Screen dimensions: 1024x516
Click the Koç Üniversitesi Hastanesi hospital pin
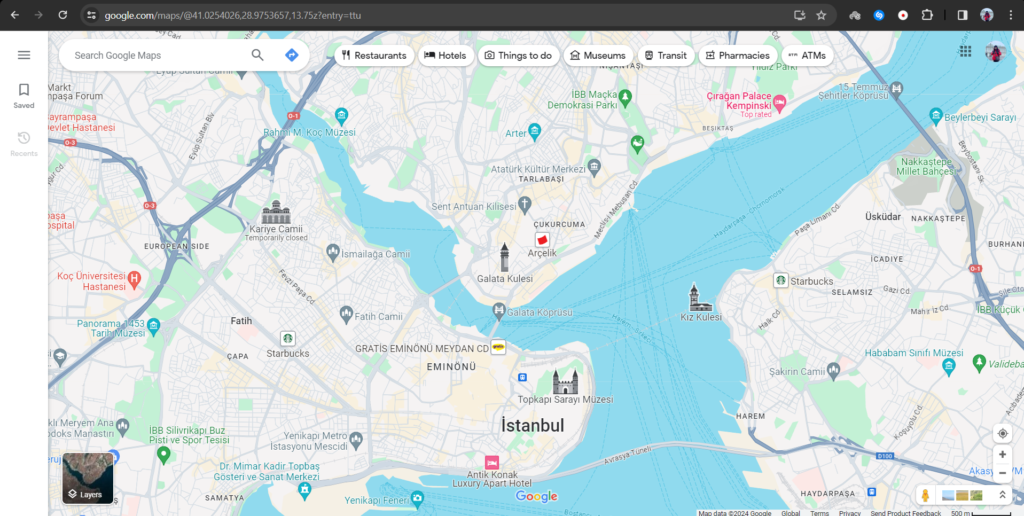click(134, 280)
